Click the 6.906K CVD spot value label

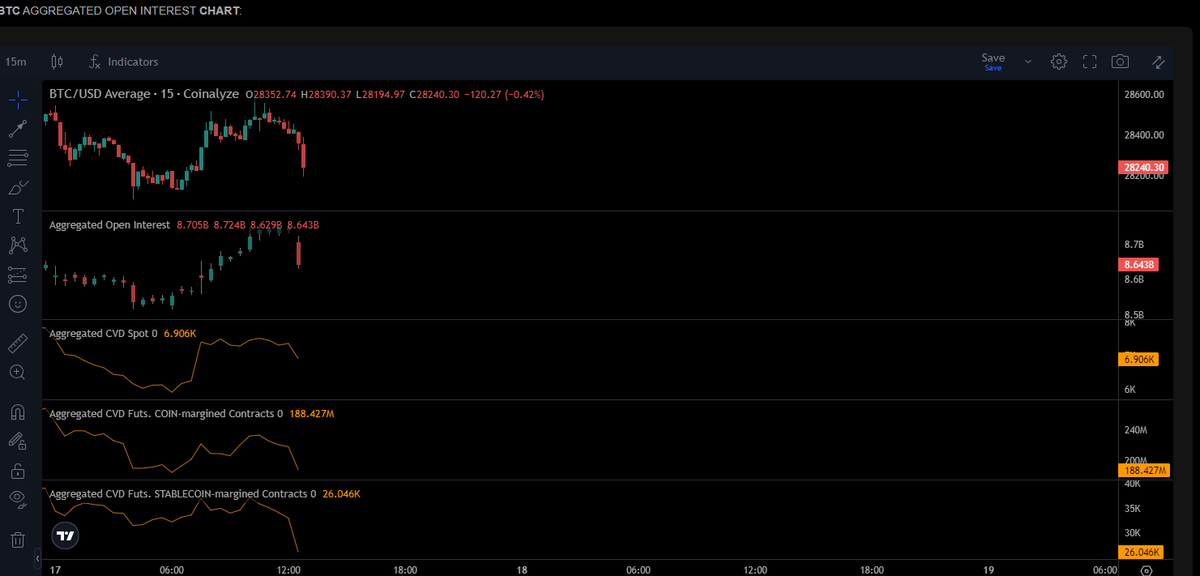pos(1140,359)
